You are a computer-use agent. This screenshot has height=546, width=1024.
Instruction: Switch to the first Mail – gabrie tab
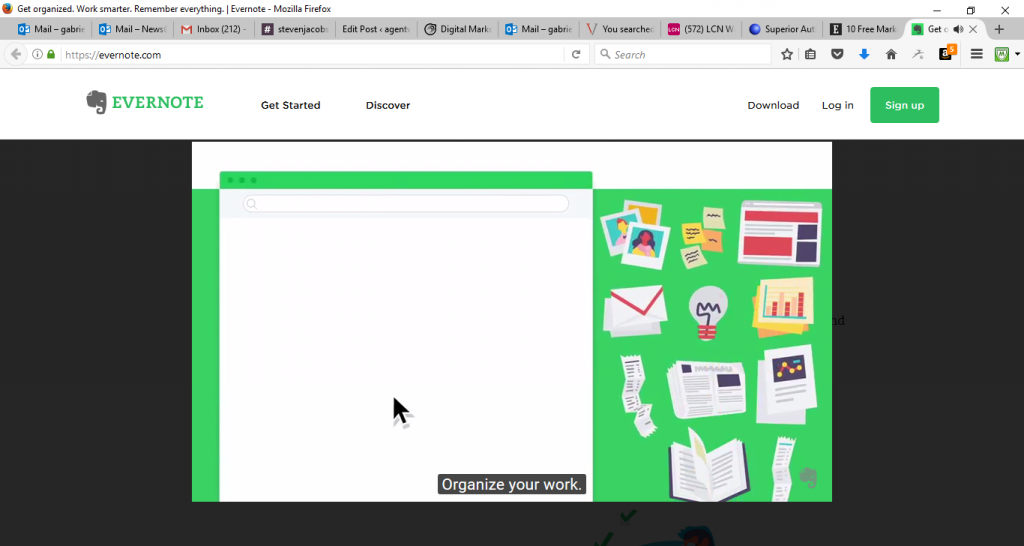pyautogui.click(x=52, y=29)
